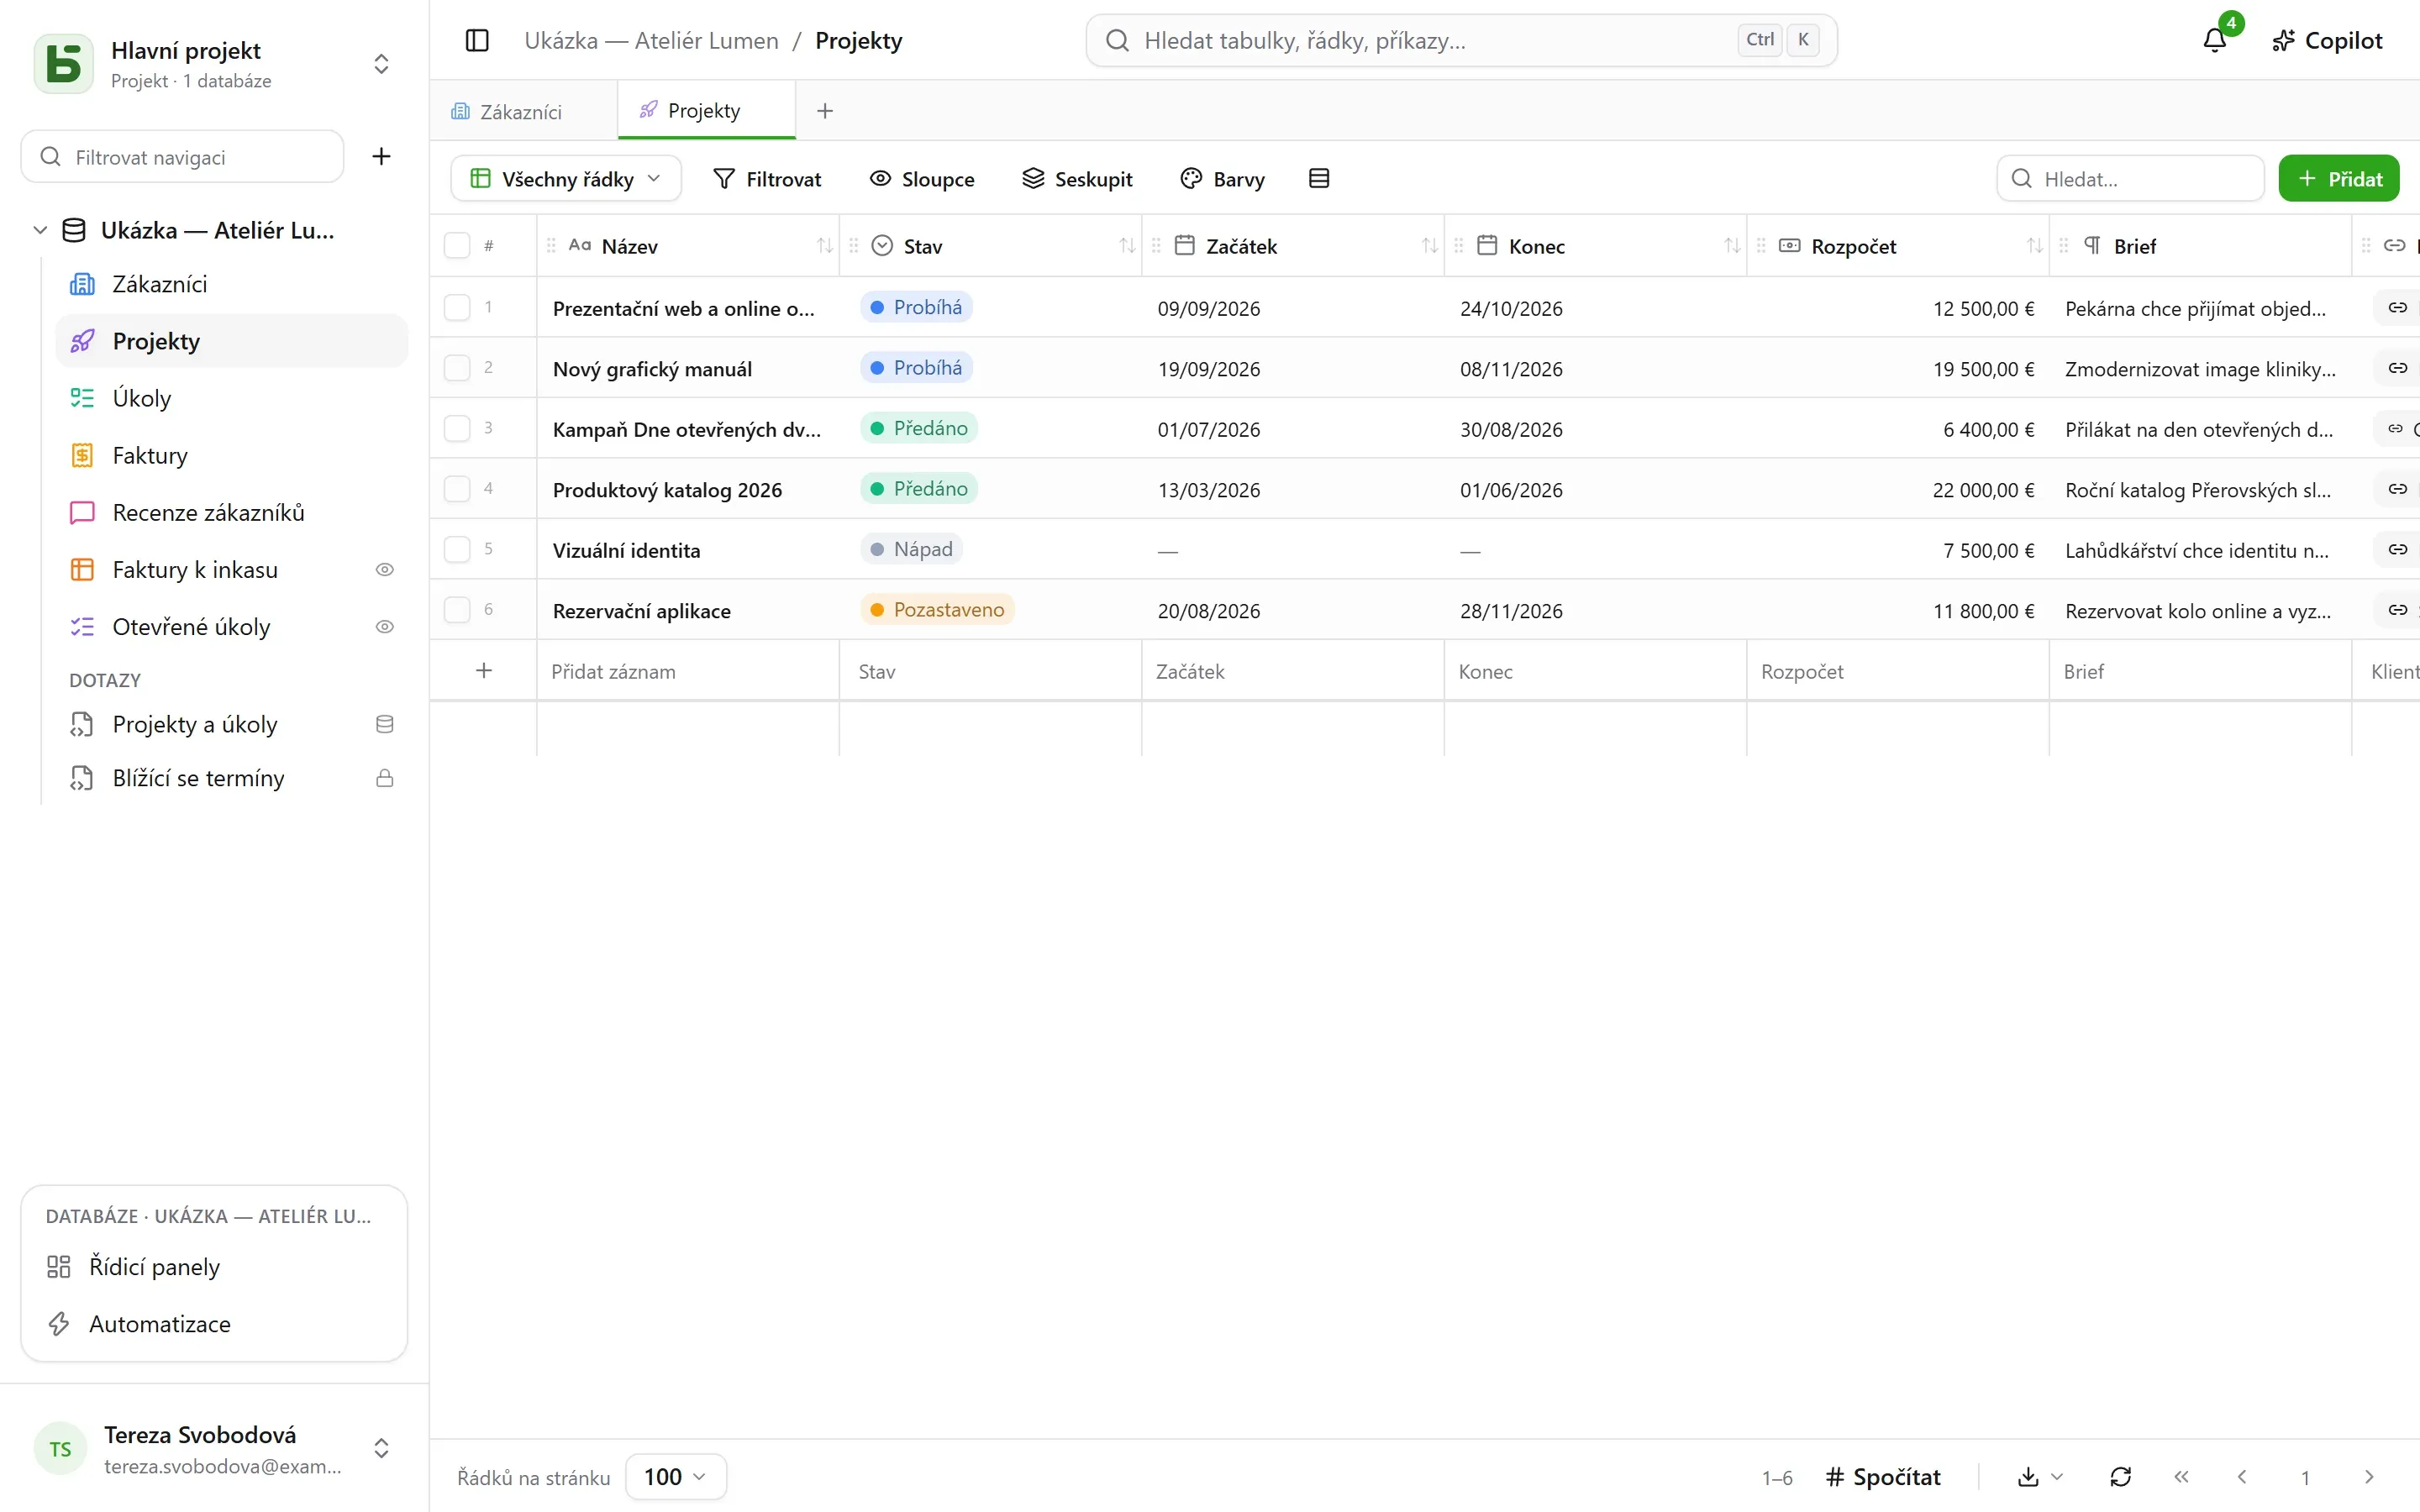Click Pozastaveno status badge

click(x=937, y=609)
